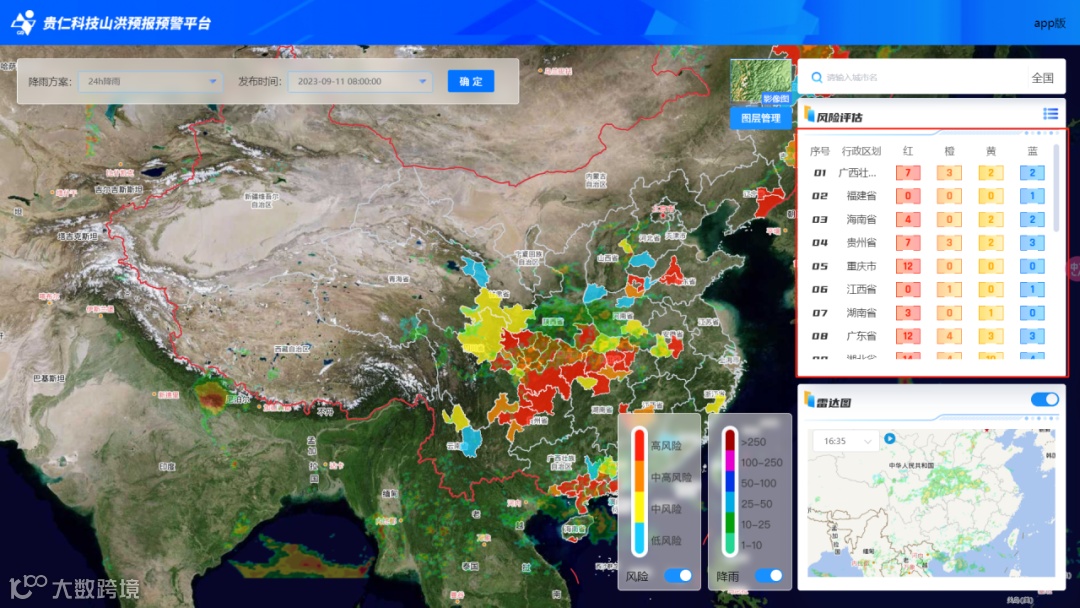Click the 序号 column header
Screen dimensions: 1080x608
(x=820, y=151)
